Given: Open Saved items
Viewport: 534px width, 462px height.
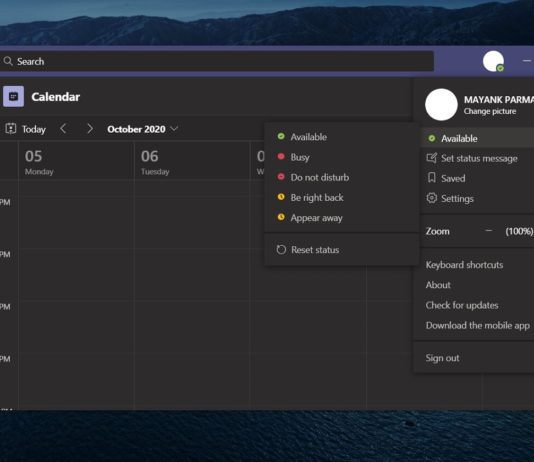Looking at the screenshot, I should click(477, 178).
